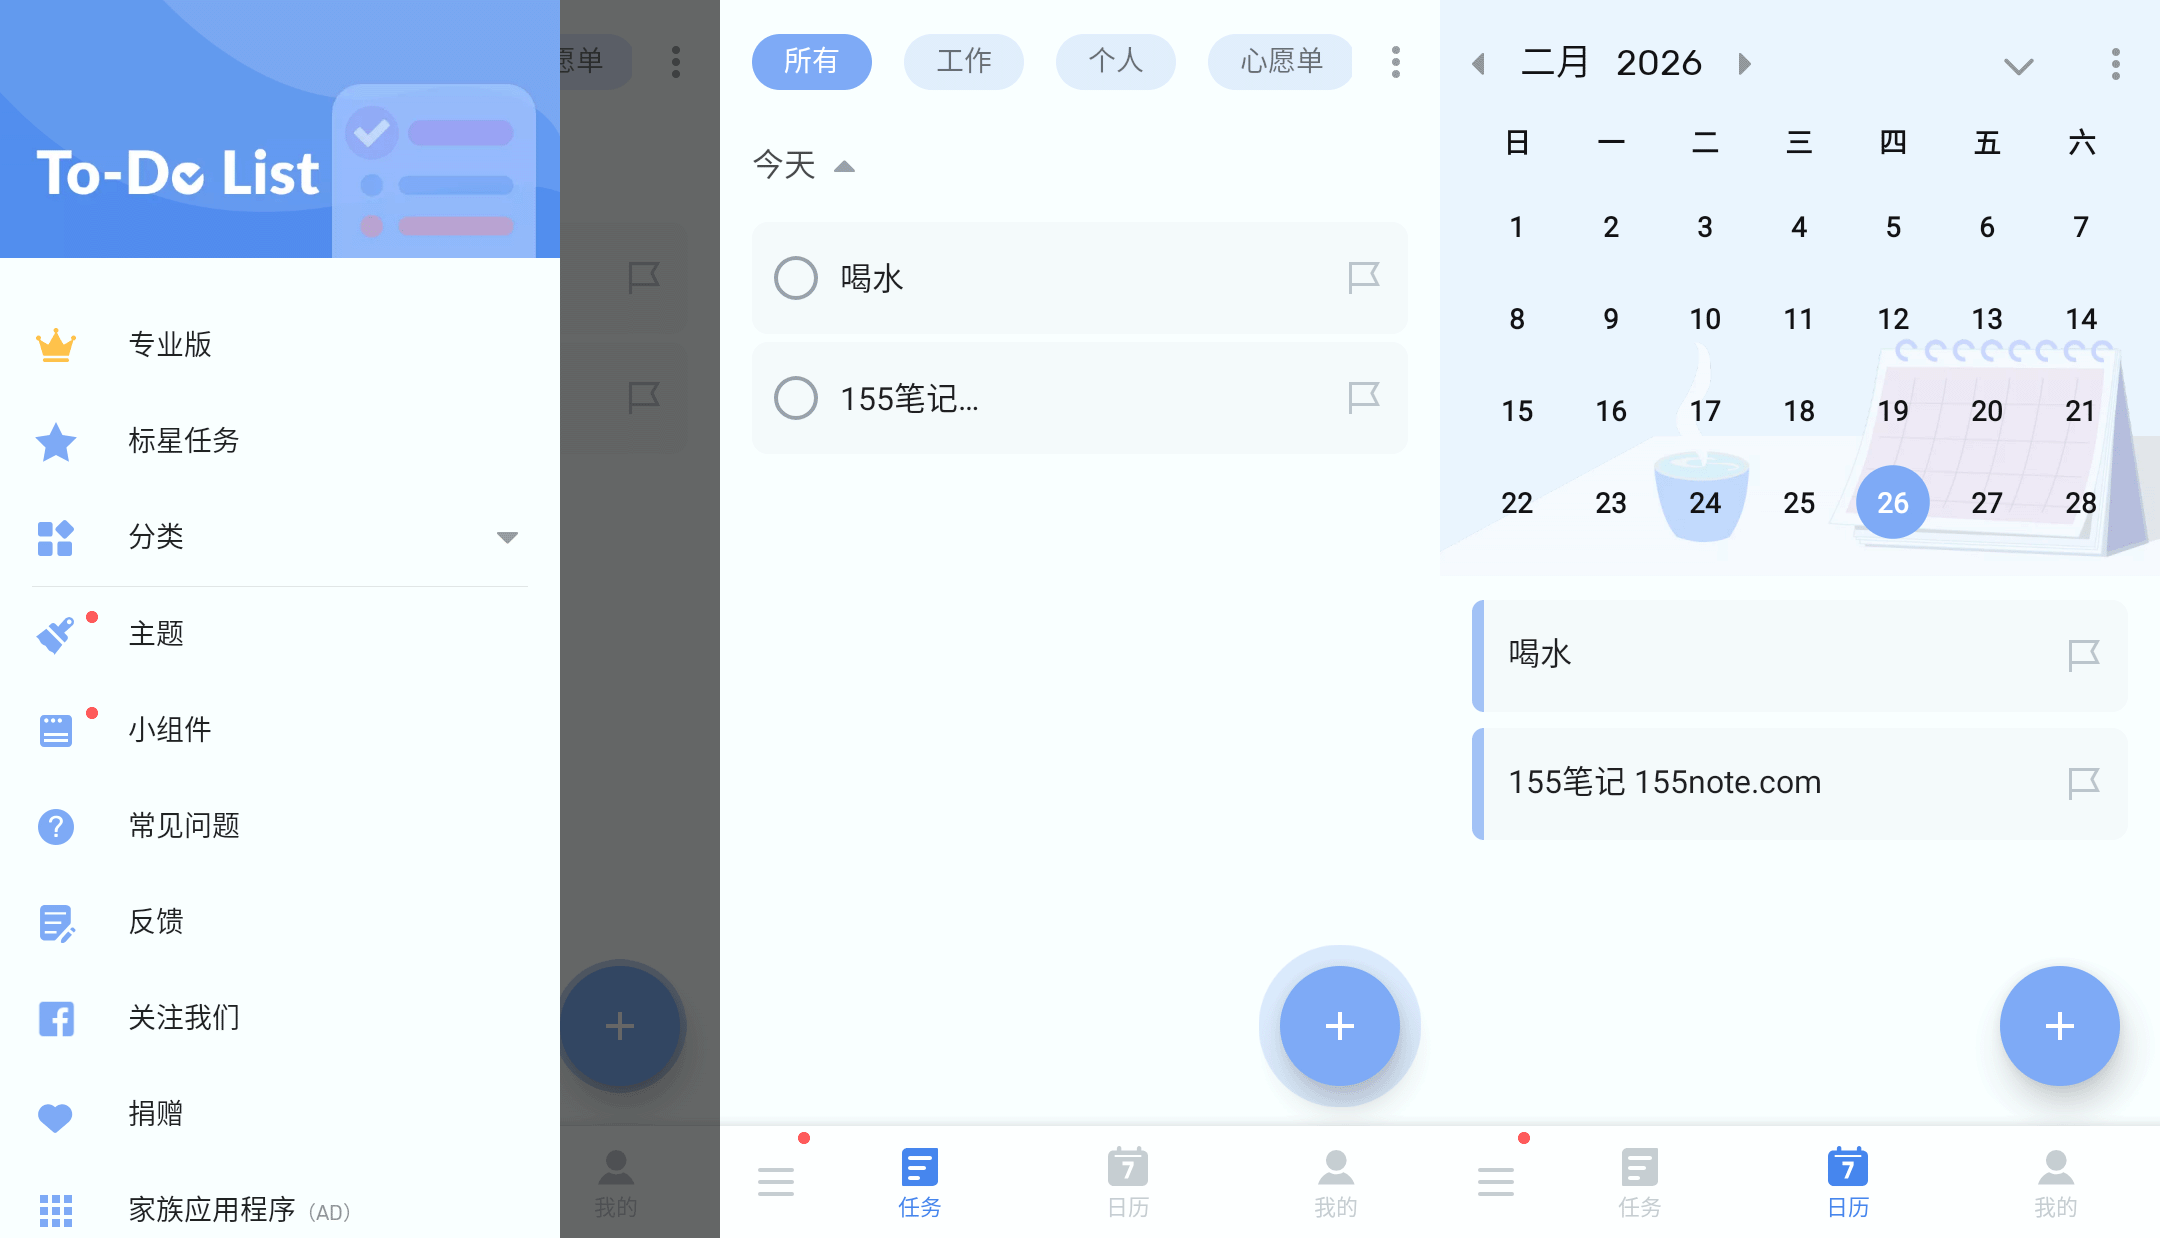Select the 工作 category tab
This screenshot has width=2160, height=1238.
click(x=963, y=61)
